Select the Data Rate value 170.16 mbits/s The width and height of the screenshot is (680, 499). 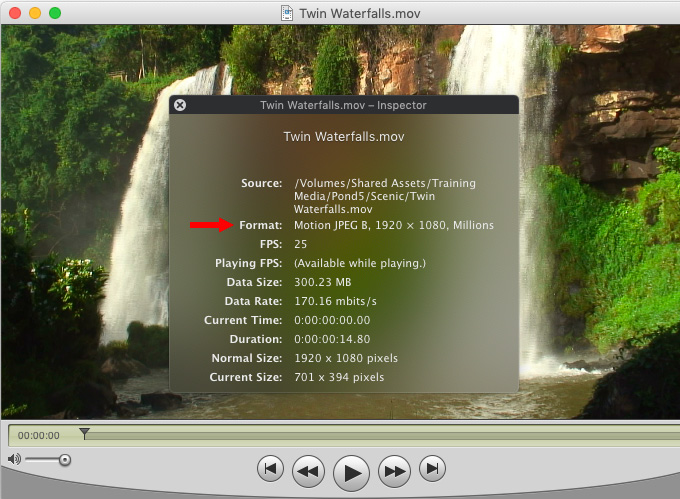click(335, 301)
